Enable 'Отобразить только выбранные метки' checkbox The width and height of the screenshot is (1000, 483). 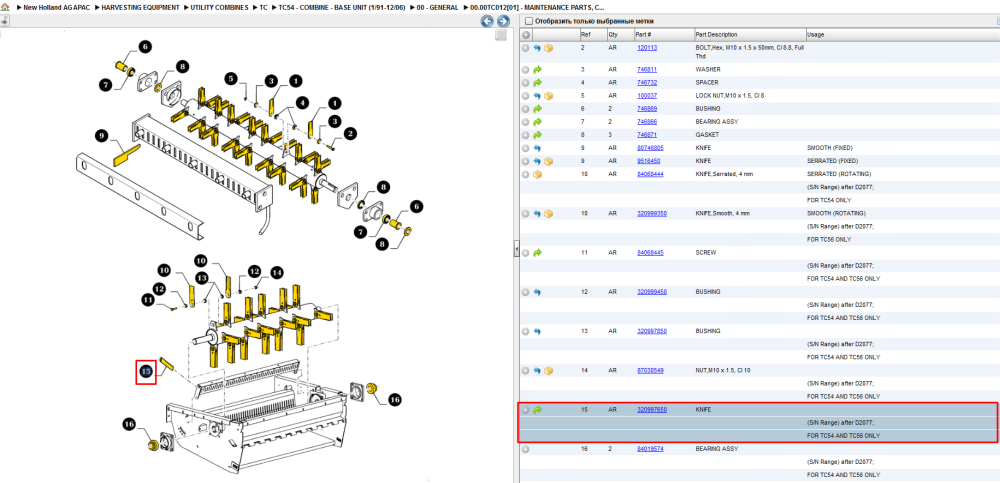coord(528,21)
